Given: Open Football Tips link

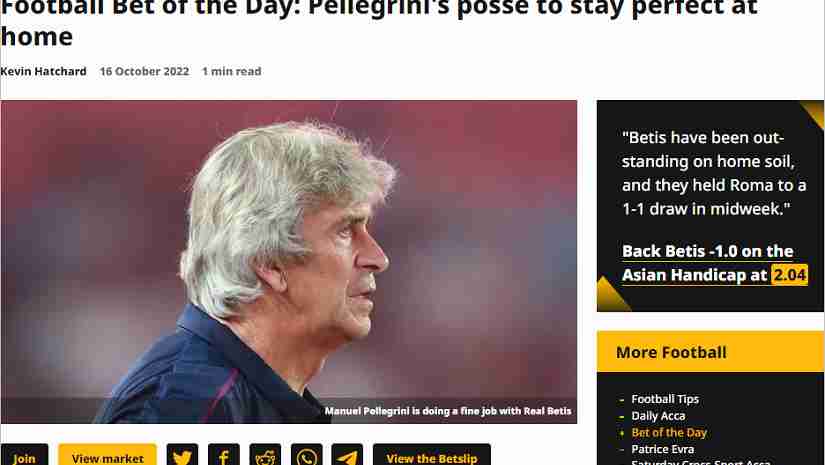Looking at the screenshot, I should click(665, 399).
